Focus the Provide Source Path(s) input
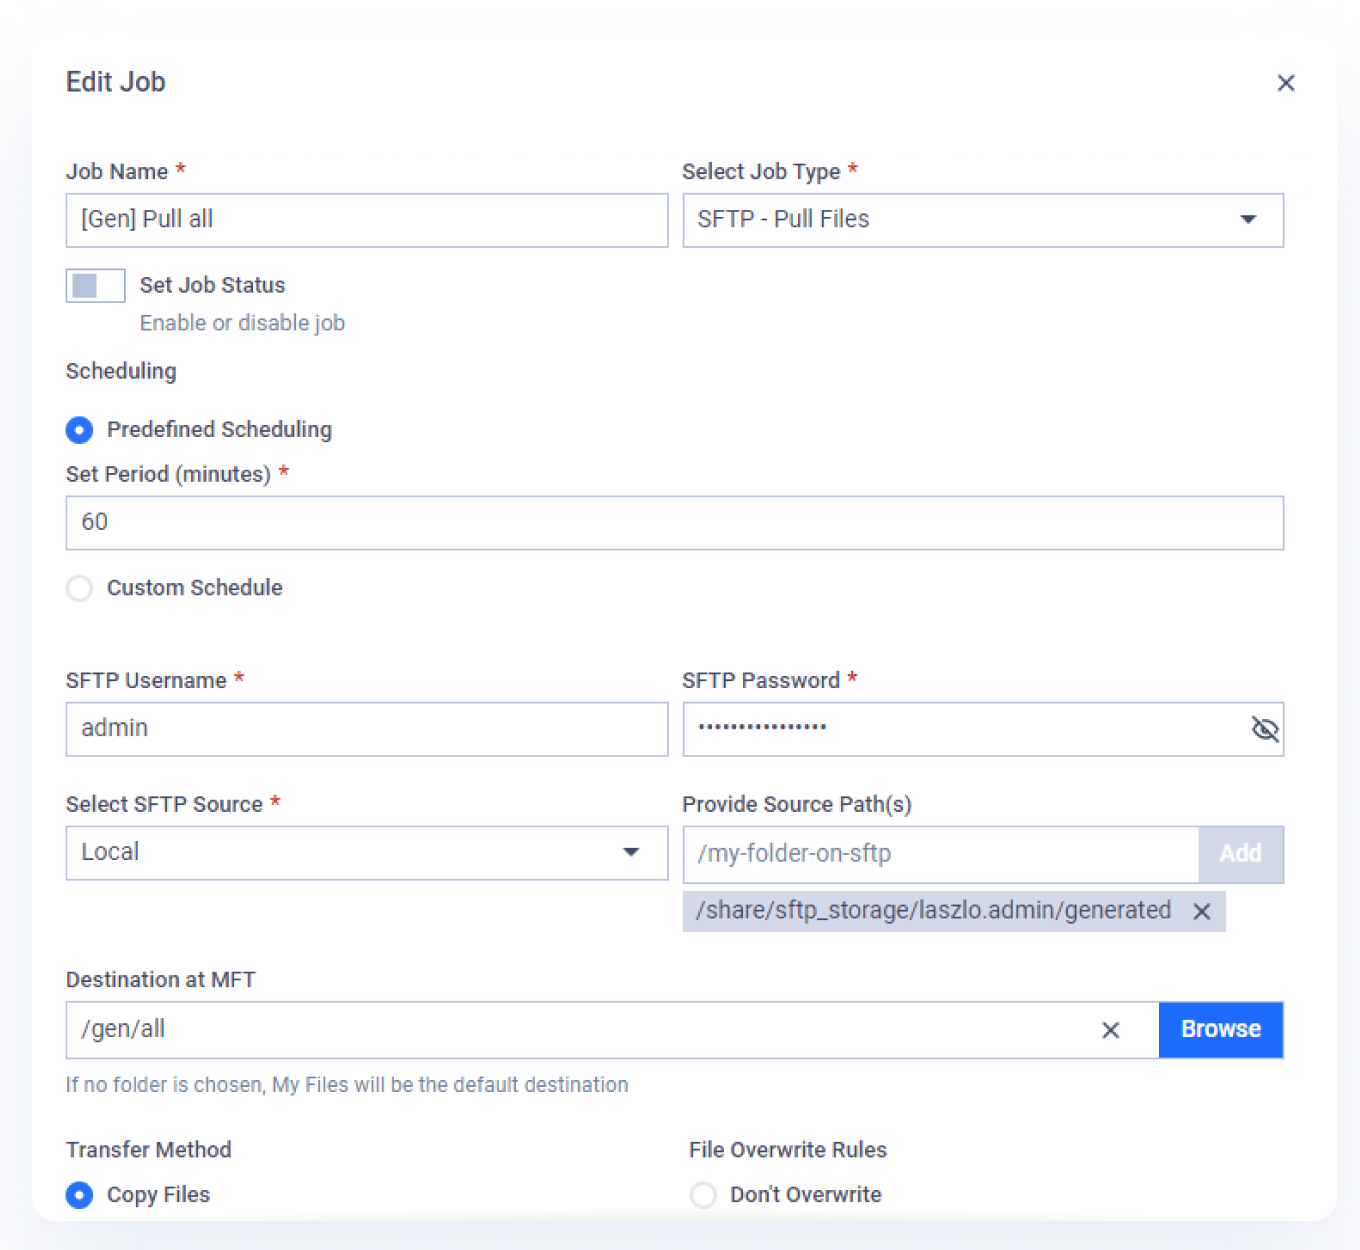The image size is (1360, 1250). click(941, 854)
